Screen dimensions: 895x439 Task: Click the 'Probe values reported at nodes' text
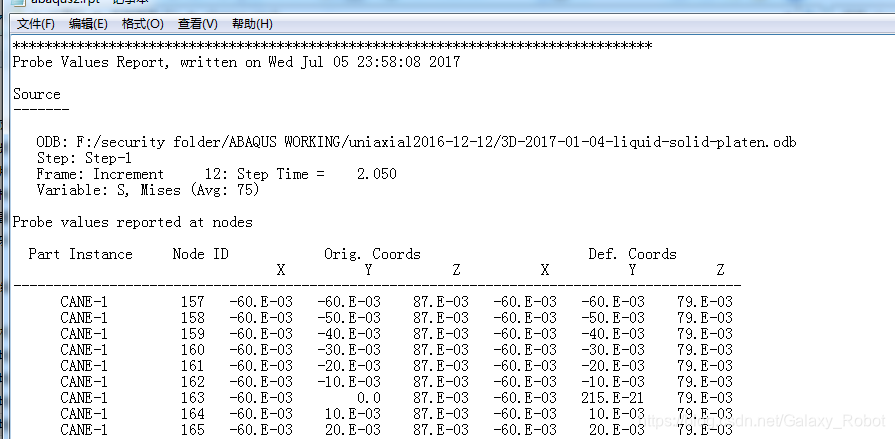tap(132, 222)
